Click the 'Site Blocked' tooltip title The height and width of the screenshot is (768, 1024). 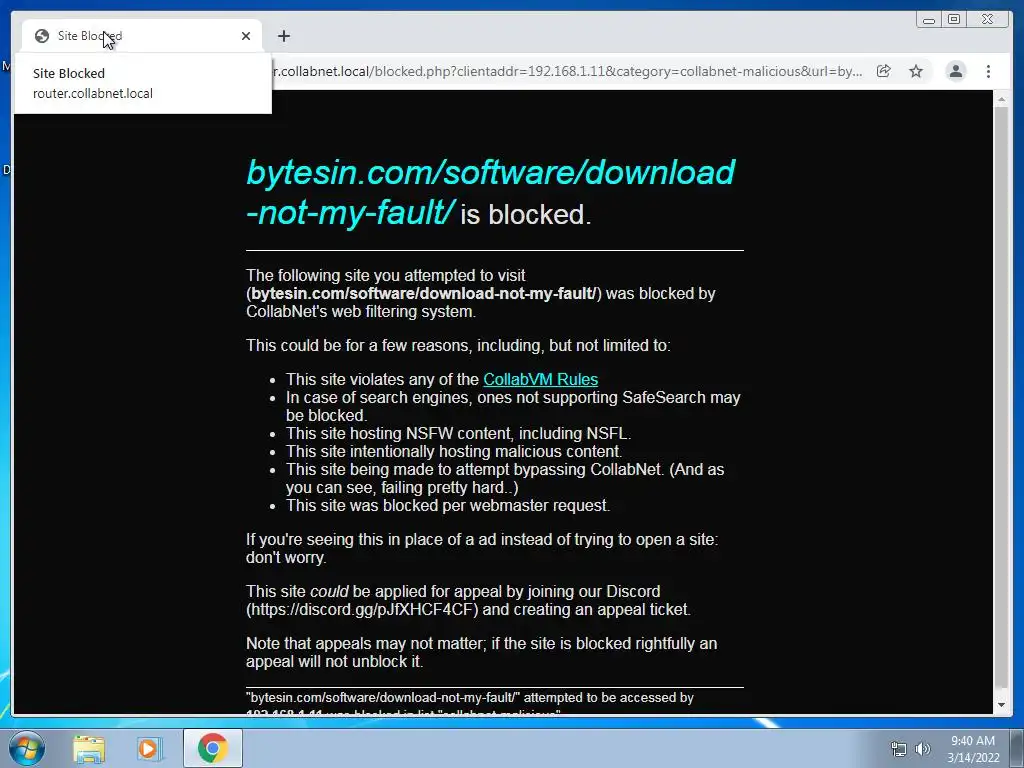[69, 73]
